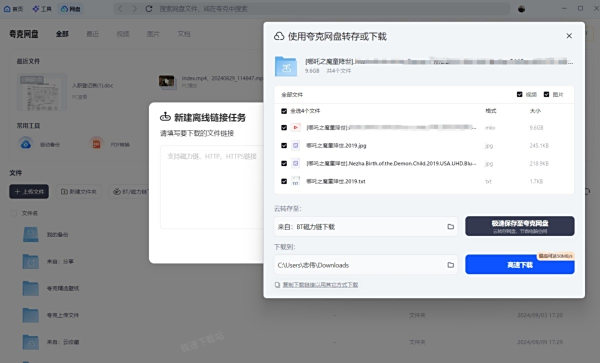This screenshot has width=600, height=363.
Task: Open the index.mp4 recent video thumbnail
Action: coord(167,81)
